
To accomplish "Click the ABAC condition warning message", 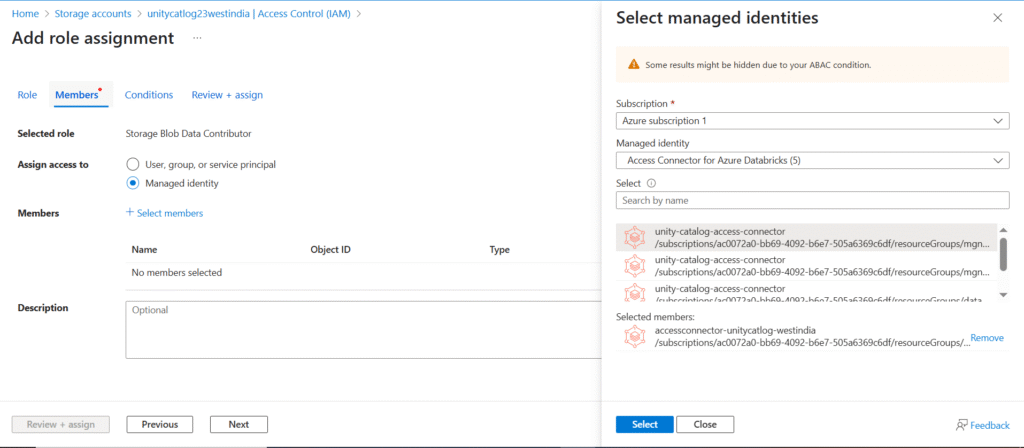I will point(758,65).
